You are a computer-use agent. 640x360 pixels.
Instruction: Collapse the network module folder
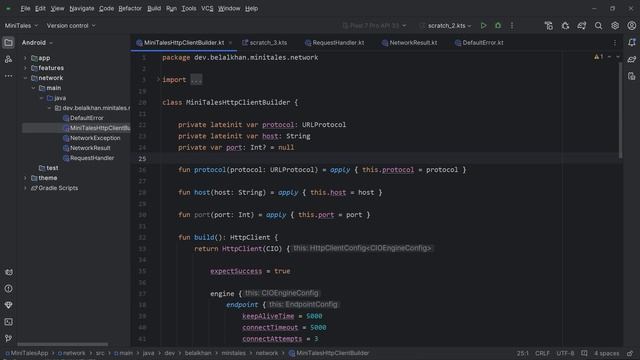[25, 78]
